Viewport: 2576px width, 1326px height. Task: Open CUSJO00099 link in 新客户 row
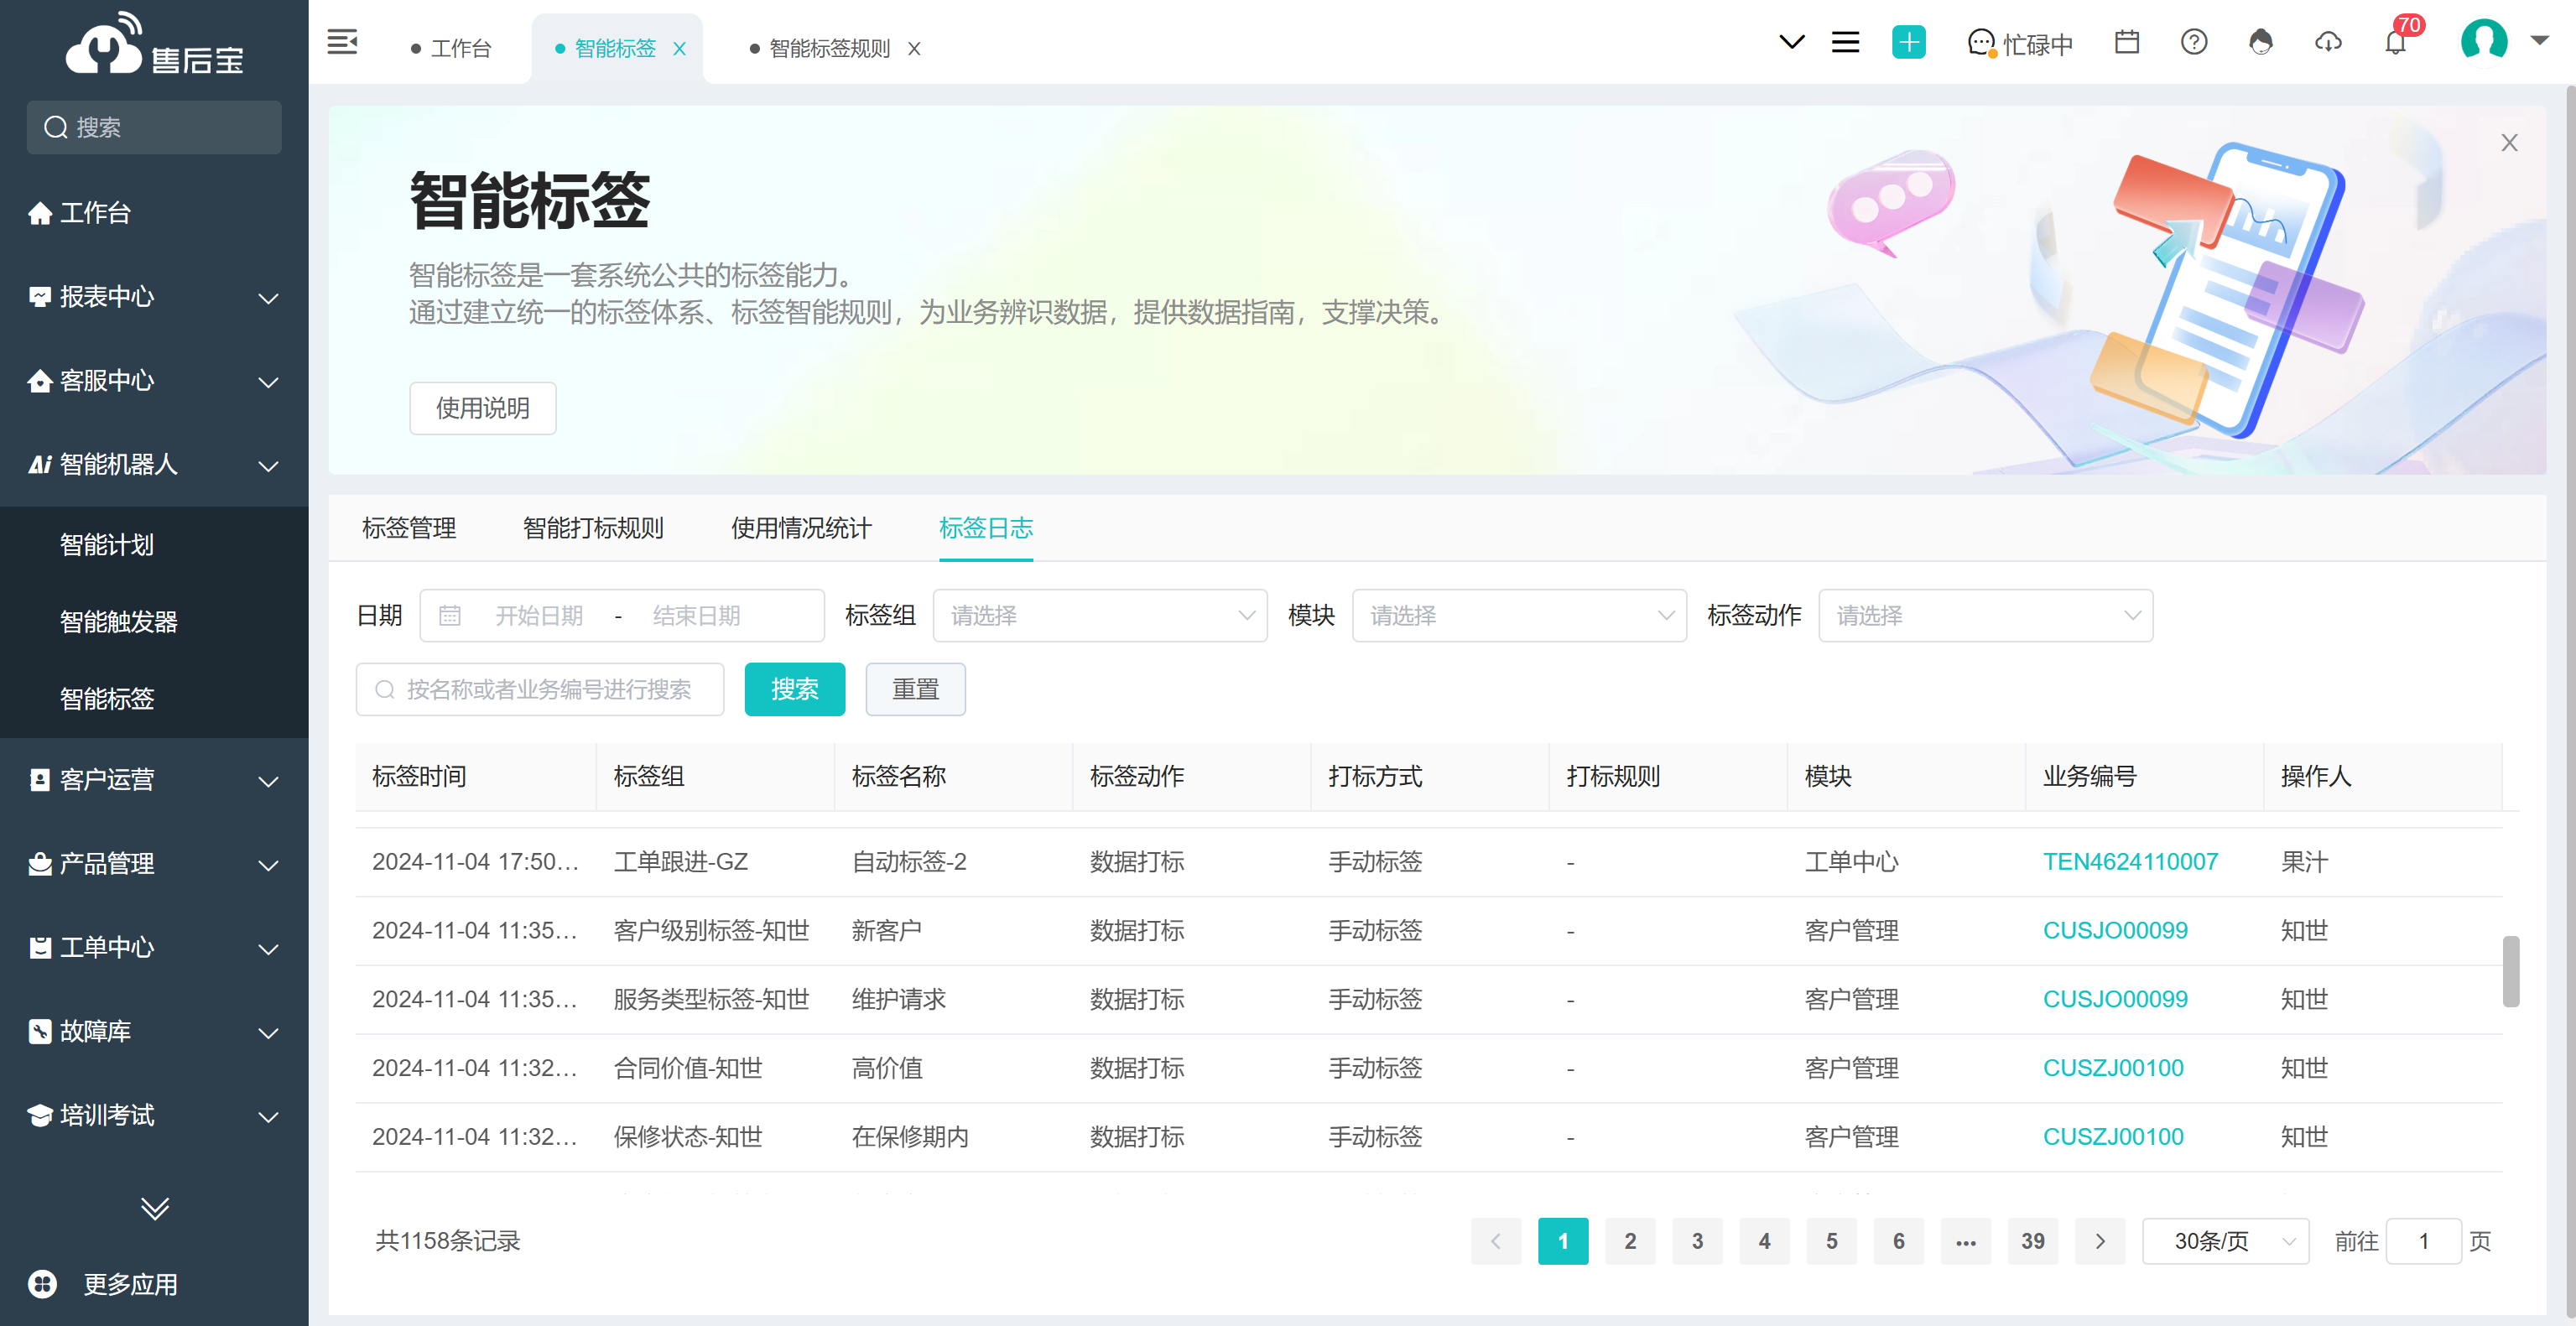point(2115,931)
